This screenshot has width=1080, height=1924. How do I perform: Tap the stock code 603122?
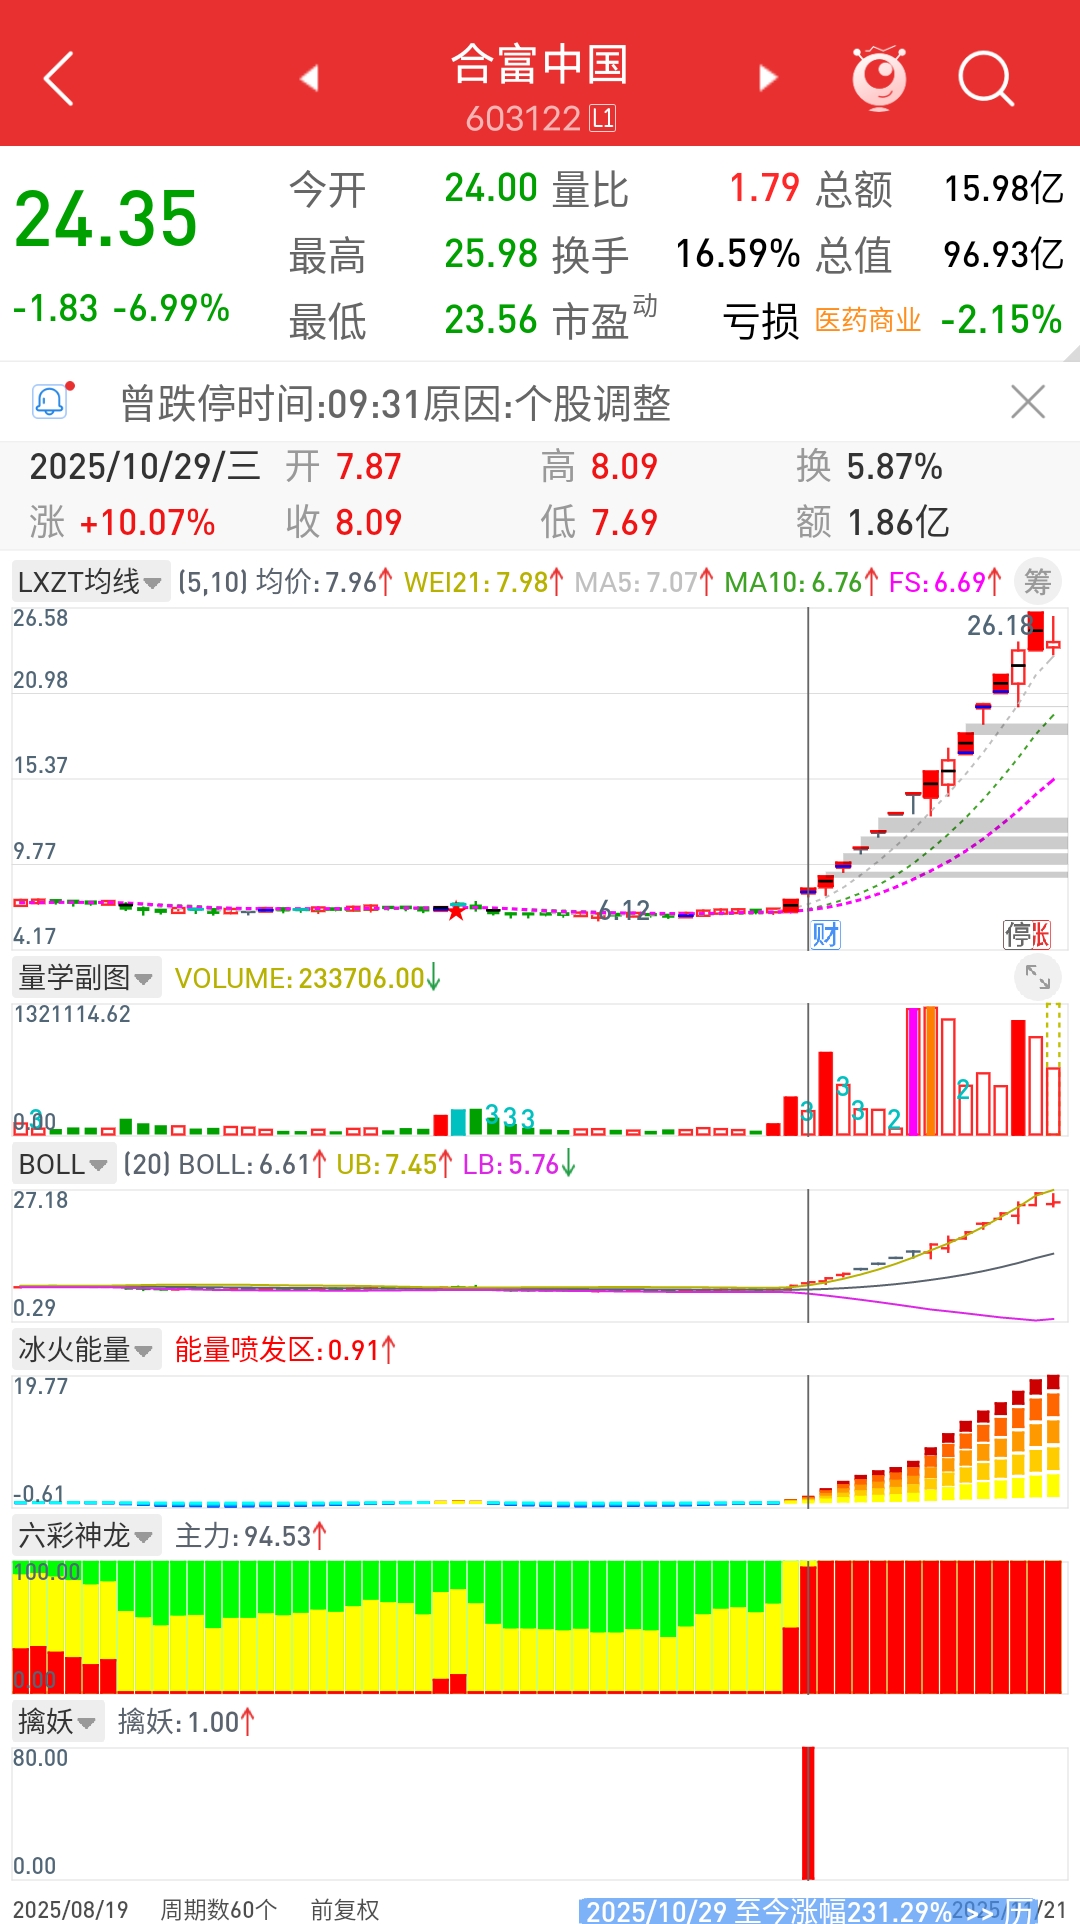pyautogui.click(x=523, y=119)
